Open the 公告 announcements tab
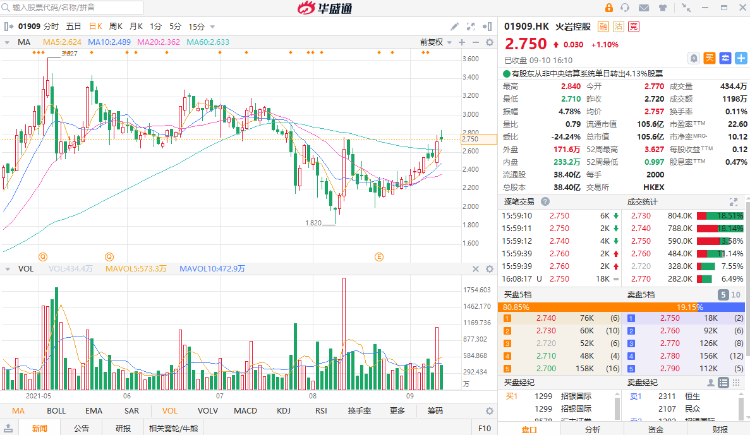This screenshot has width=750, height=435. (x=81, y=428)
